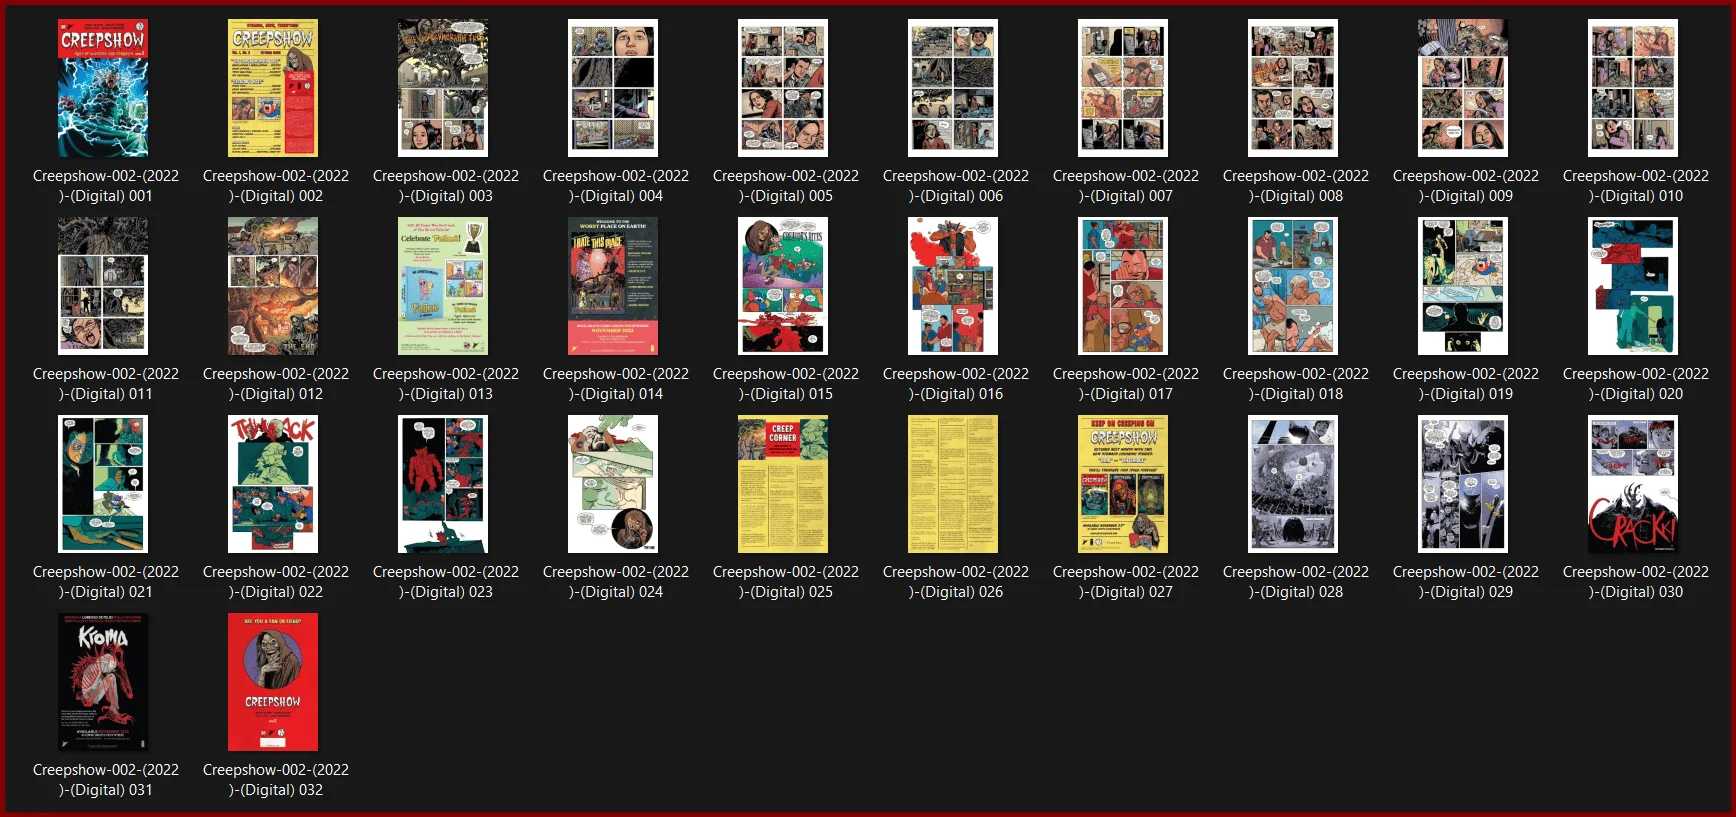Open the page 019 thumbnail
Screen dimensions: 1736x817
click(1463, 286)
